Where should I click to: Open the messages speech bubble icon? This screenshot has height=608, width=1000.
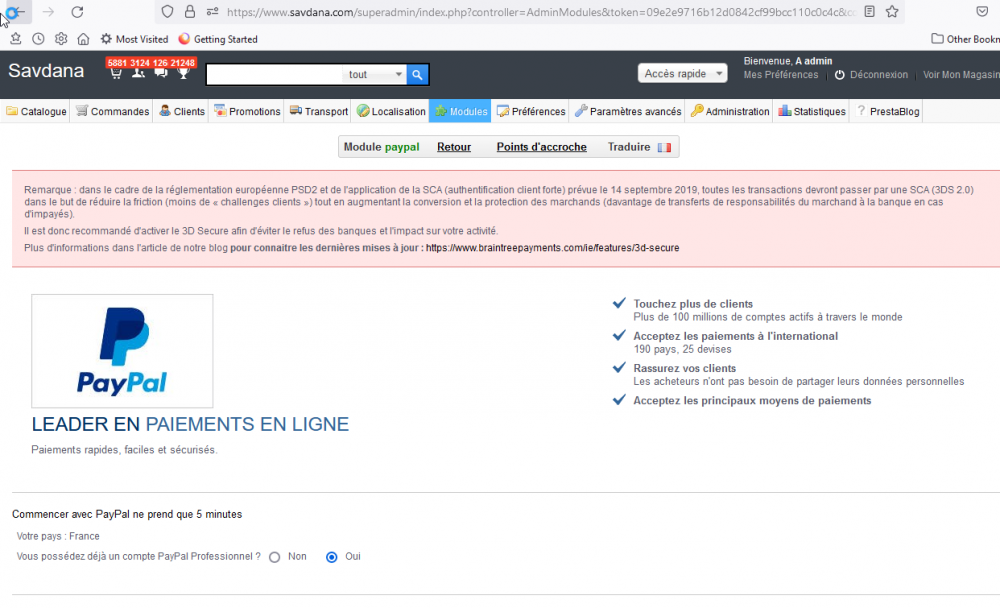coord(161,73)
